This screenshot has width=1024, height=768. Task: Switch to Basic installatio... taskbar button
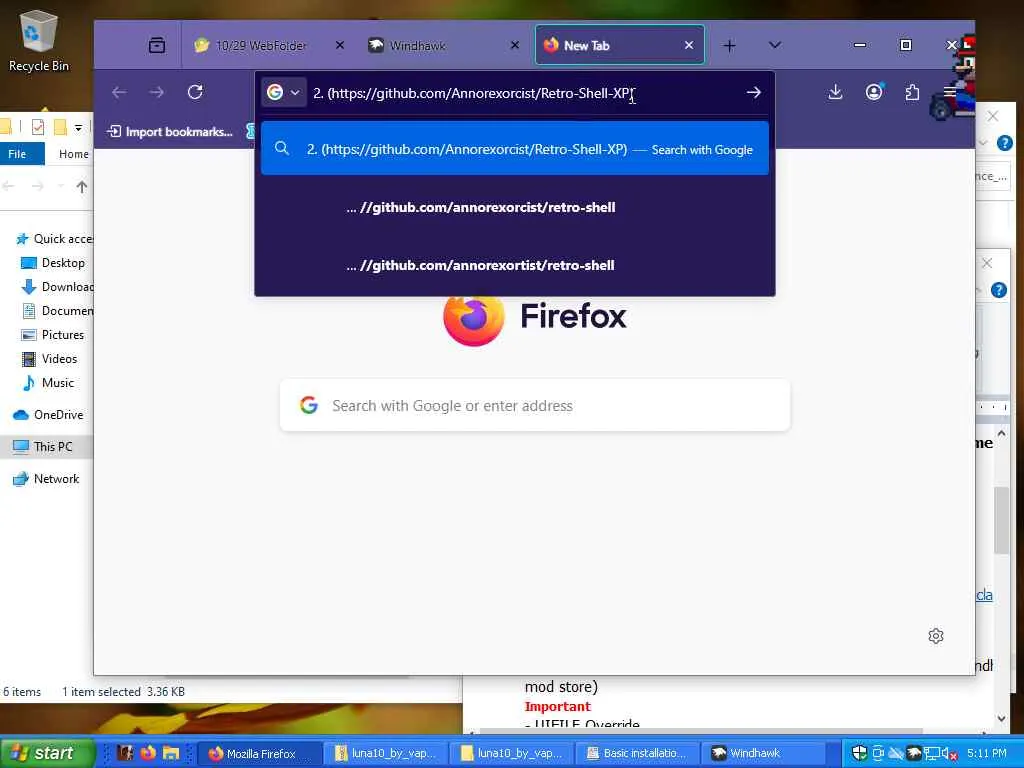pos(638,754)
